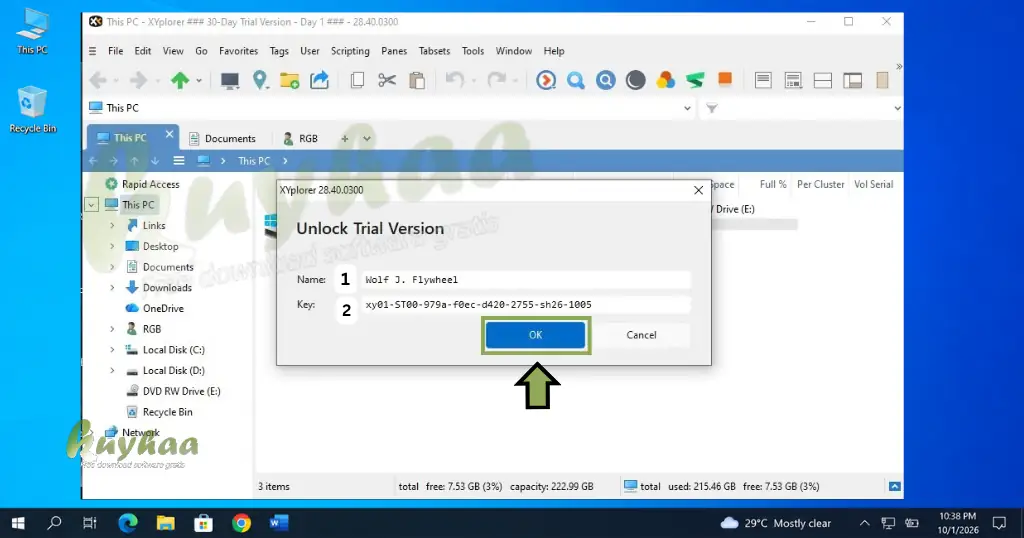Open the Tabsets menu
This screenshot has width=1024, height=538.
click(434, 51)
